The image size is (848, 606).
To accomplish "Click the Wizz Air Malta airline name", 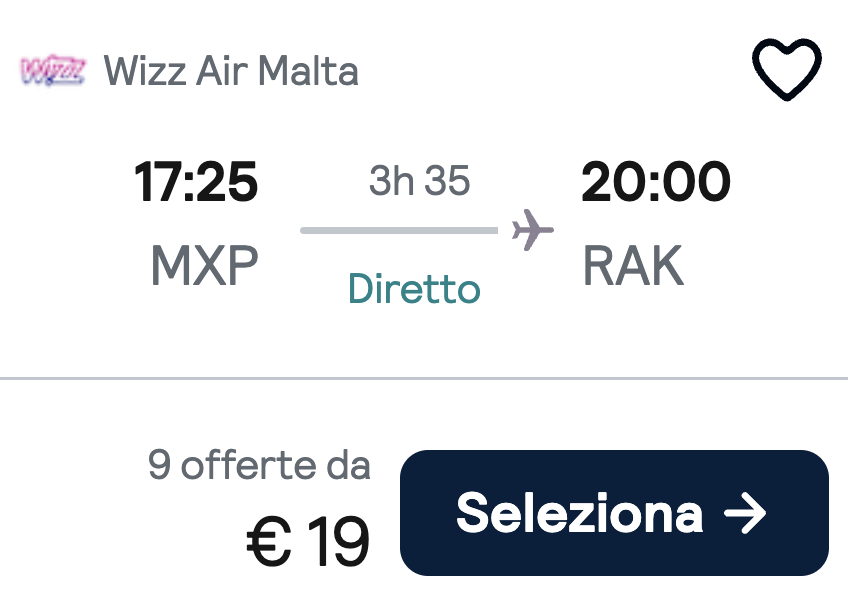I will click(231, 72).
